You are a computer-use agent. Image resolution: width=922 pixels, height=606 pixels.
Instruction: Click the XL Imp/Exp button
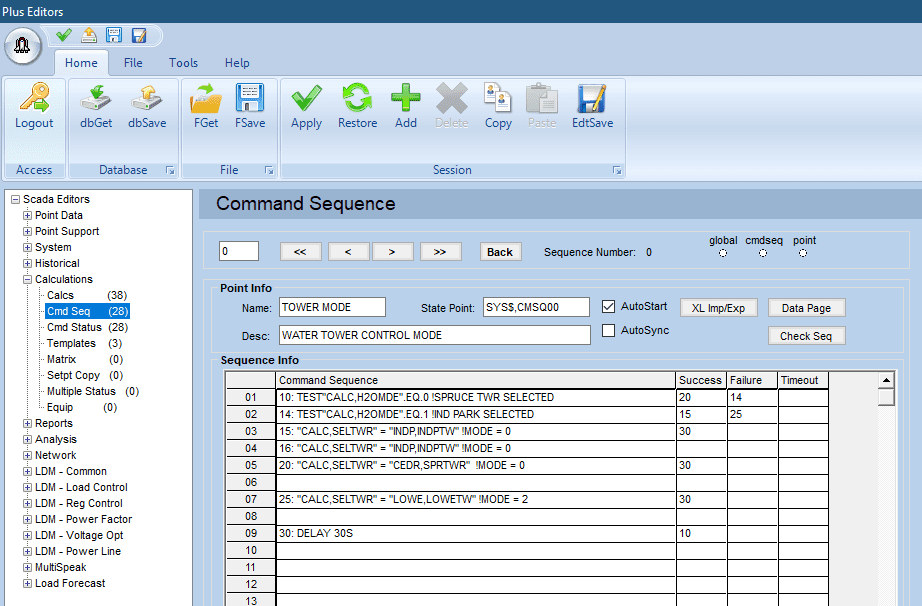pos(719,308)
